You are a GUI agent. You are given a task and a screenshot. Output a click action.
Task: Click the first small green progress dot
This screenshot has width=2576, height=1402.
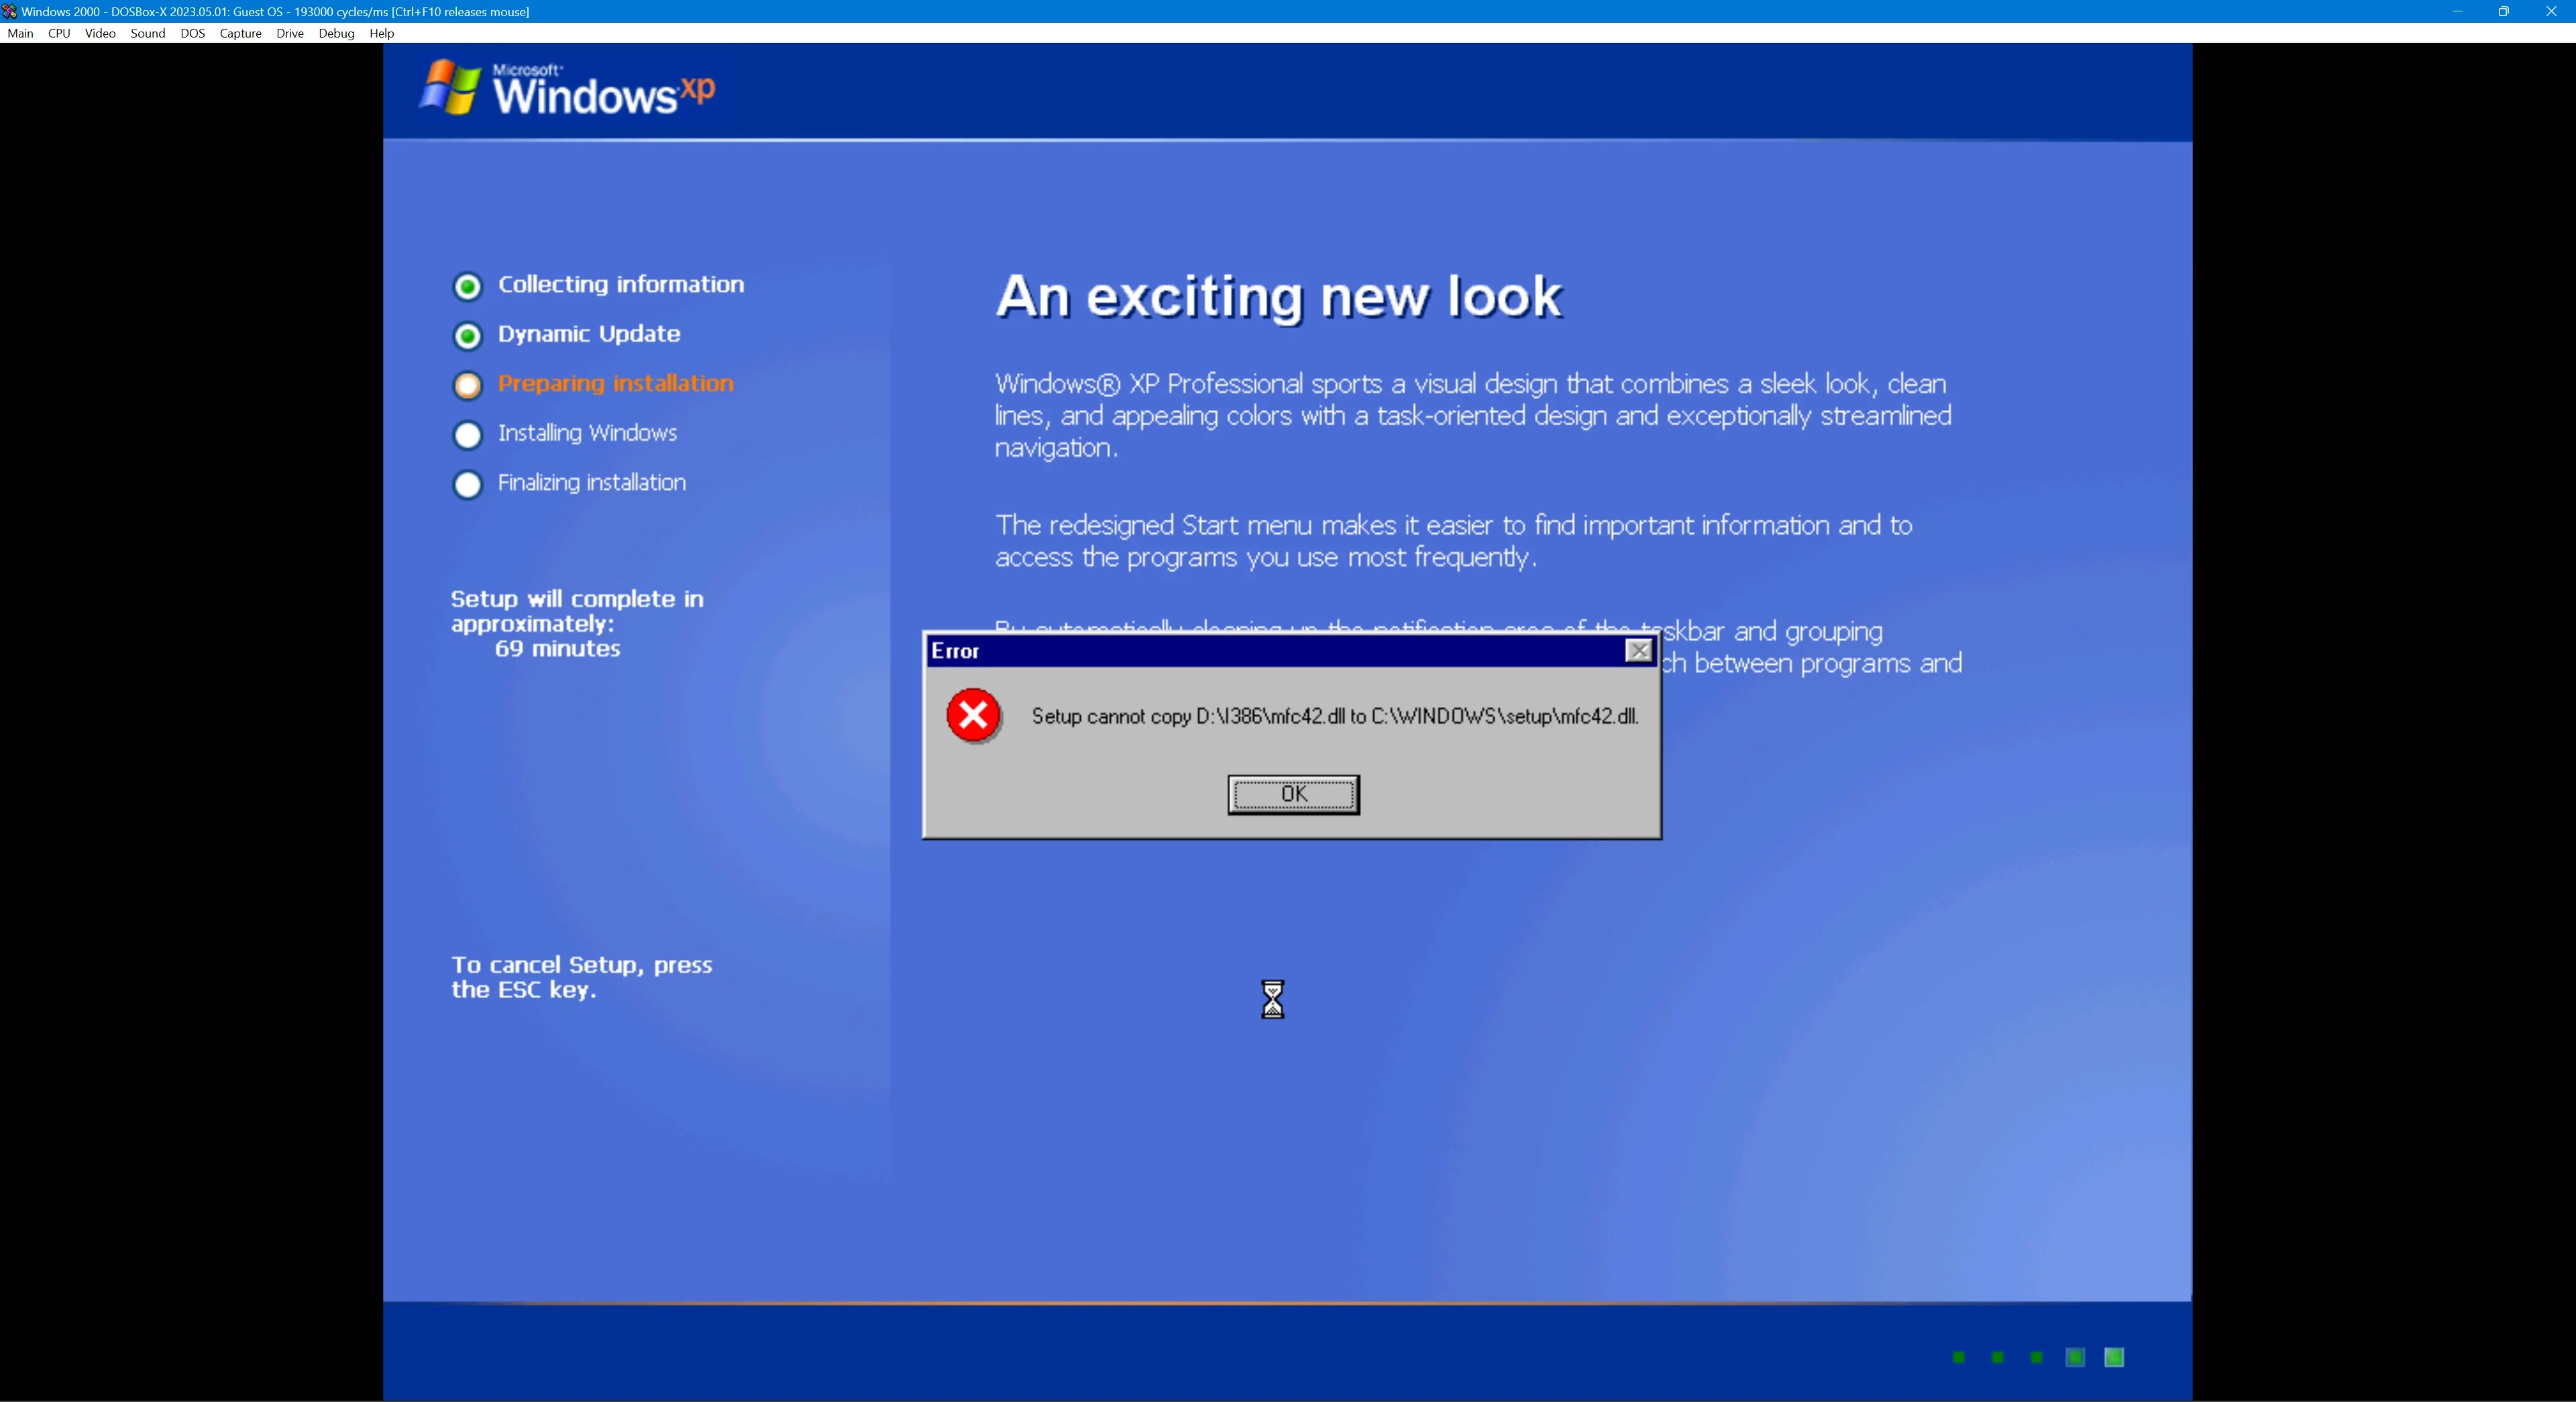pyautogui.click(x=1959, y=1357)
